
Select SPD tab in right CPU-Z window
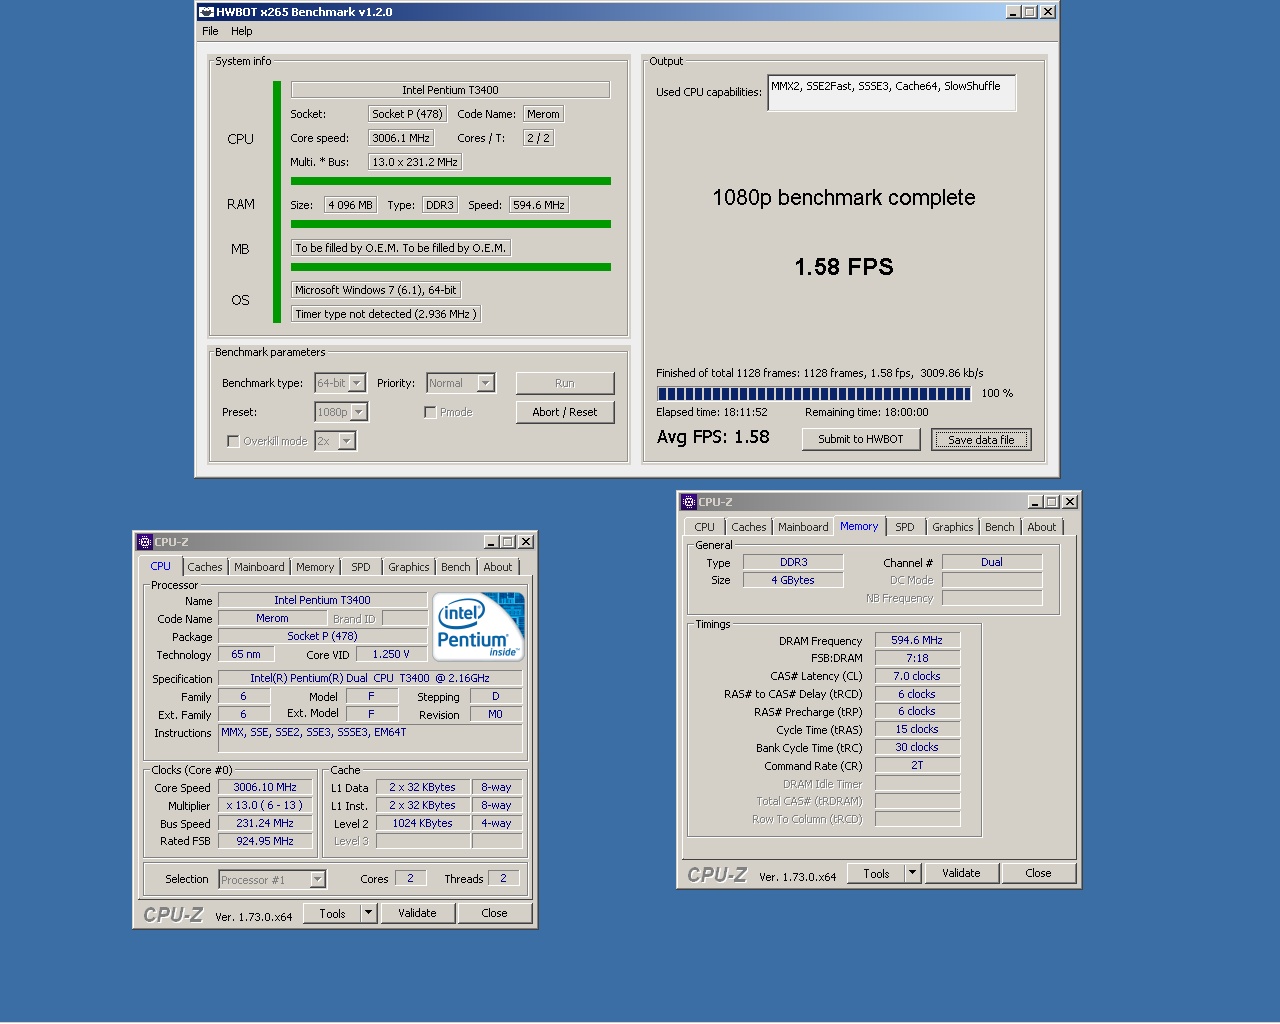click(905, 527)
